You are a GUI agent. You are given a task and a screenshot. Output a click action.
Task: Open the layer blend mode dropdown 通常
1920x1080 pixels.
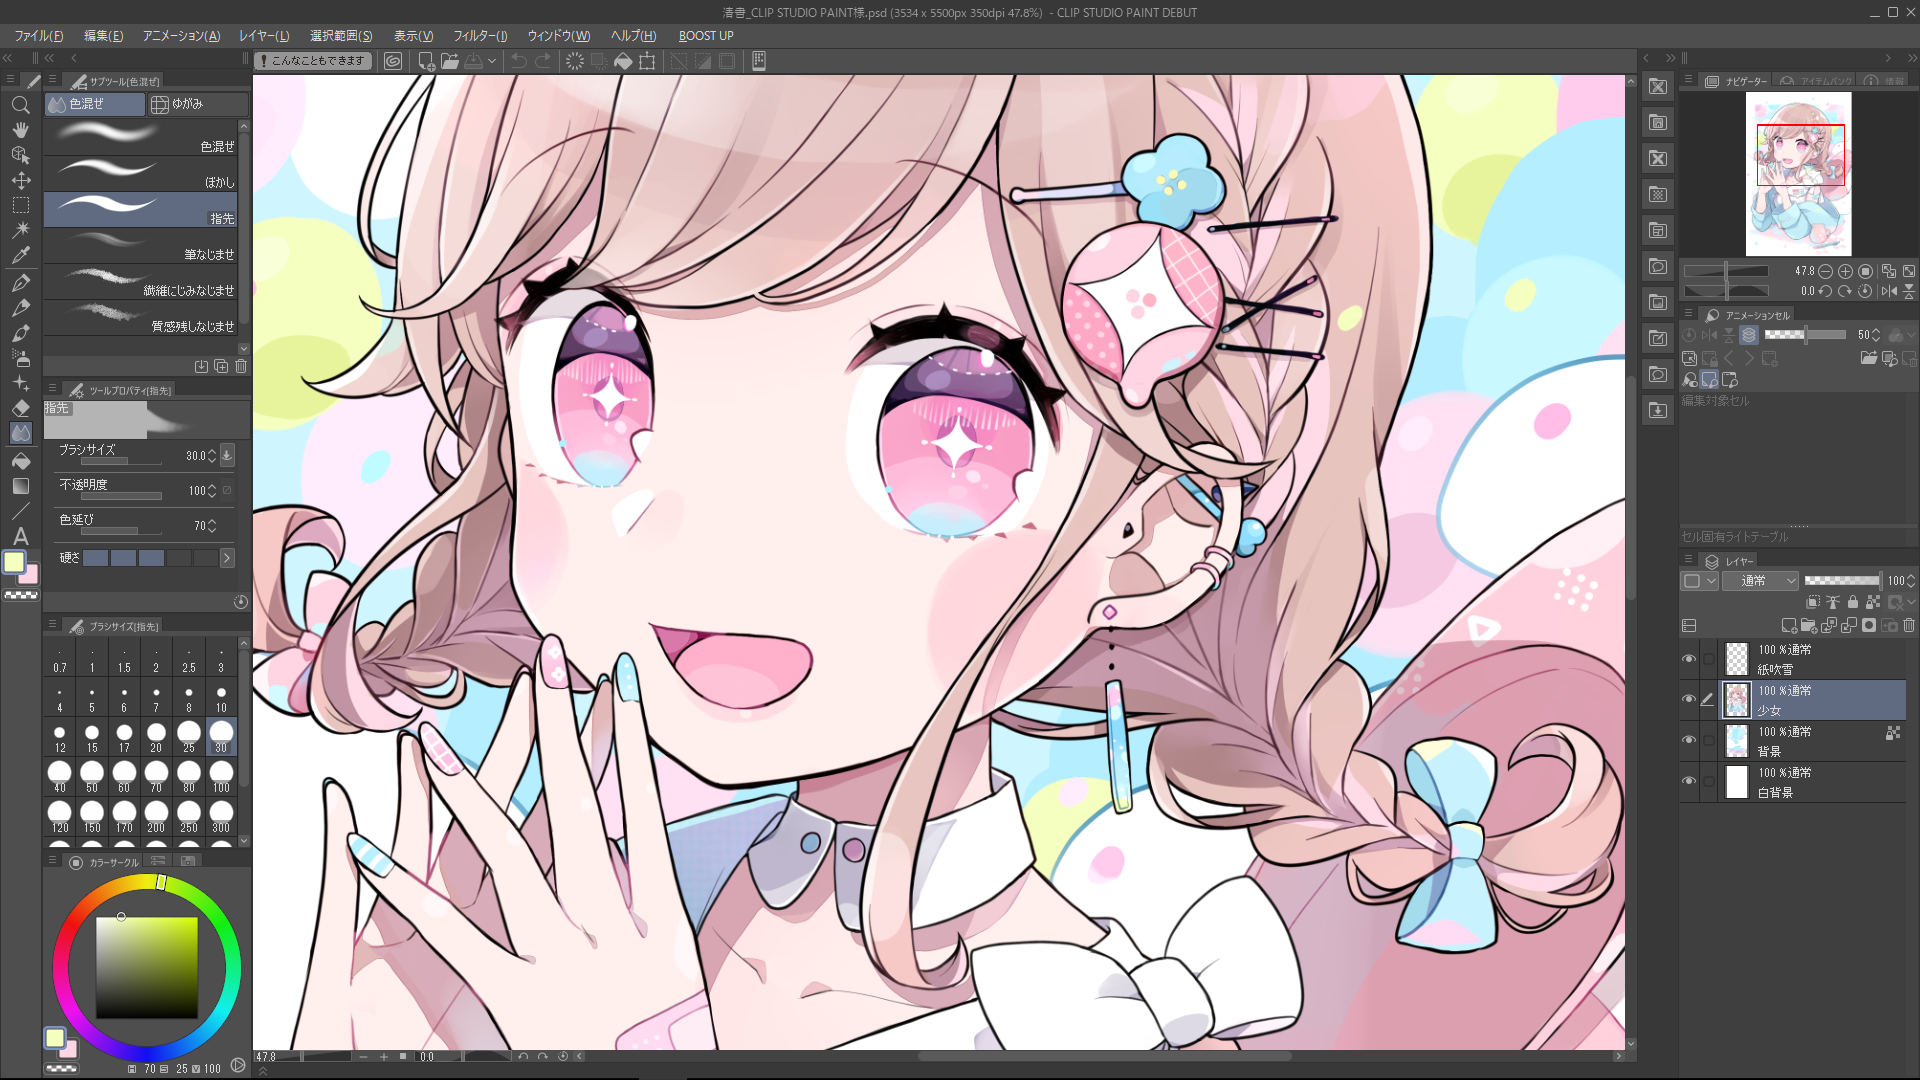(1760, 581)
